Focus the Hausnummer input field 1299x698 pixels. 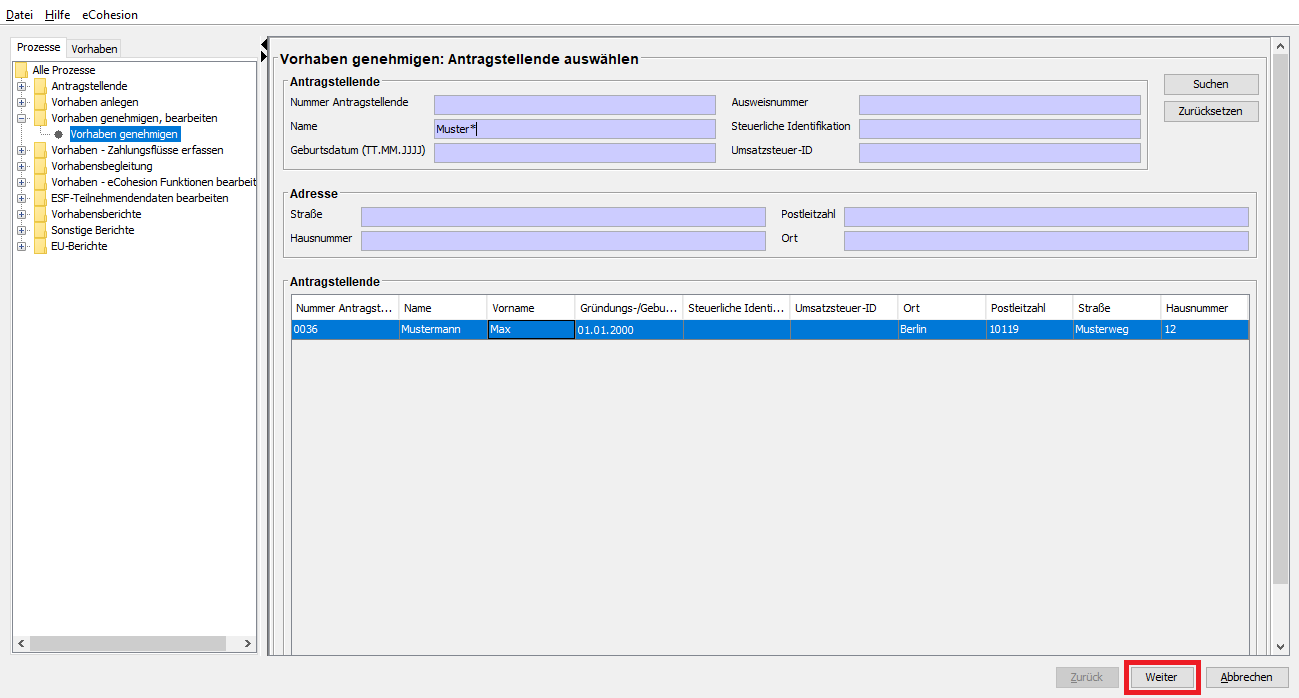tap(563, 241)
